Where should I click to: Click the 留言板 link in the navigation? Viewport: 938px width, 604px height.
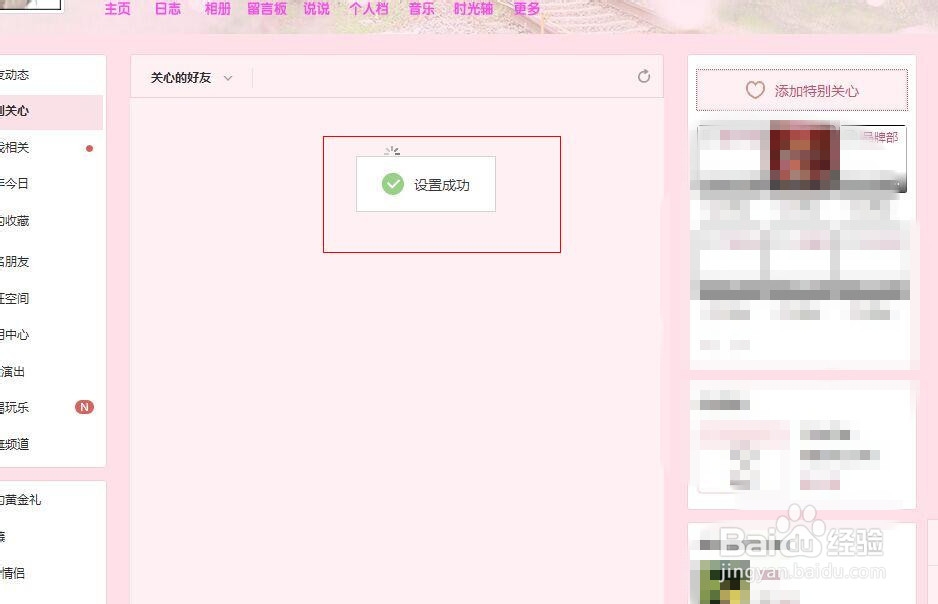pyautogui.click(x=265, y=8)
